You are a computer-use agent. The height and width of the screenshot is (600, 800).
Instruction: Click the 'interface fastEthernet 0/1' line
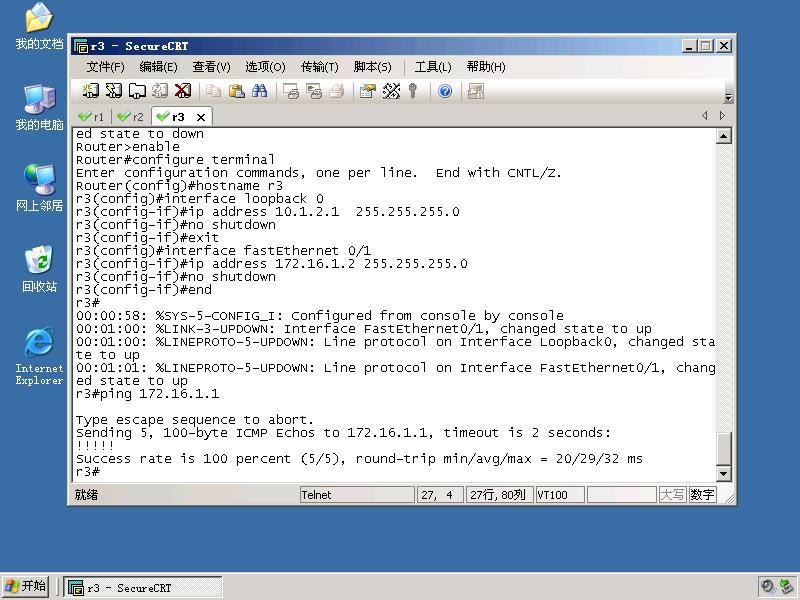[x=223, y=251]
